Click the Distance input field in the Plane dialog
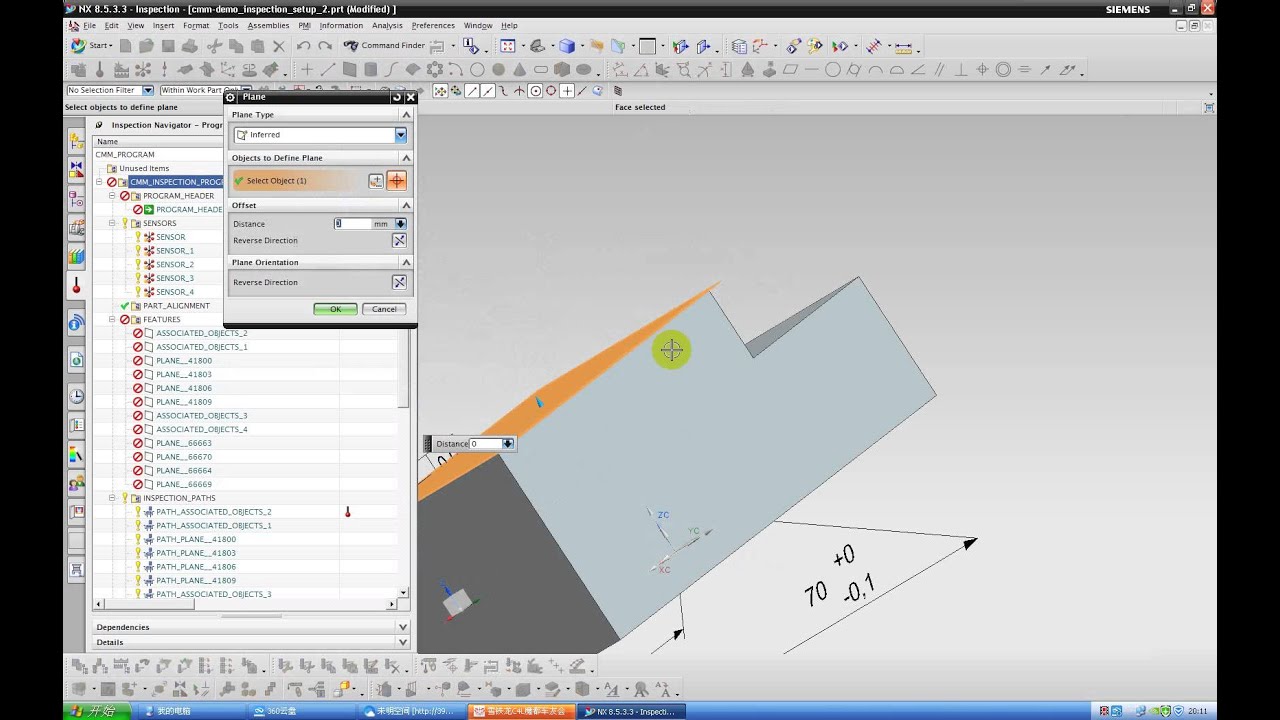Image resolution: width=1280 pixels, height=720 pixels. (x=353, y=224)
